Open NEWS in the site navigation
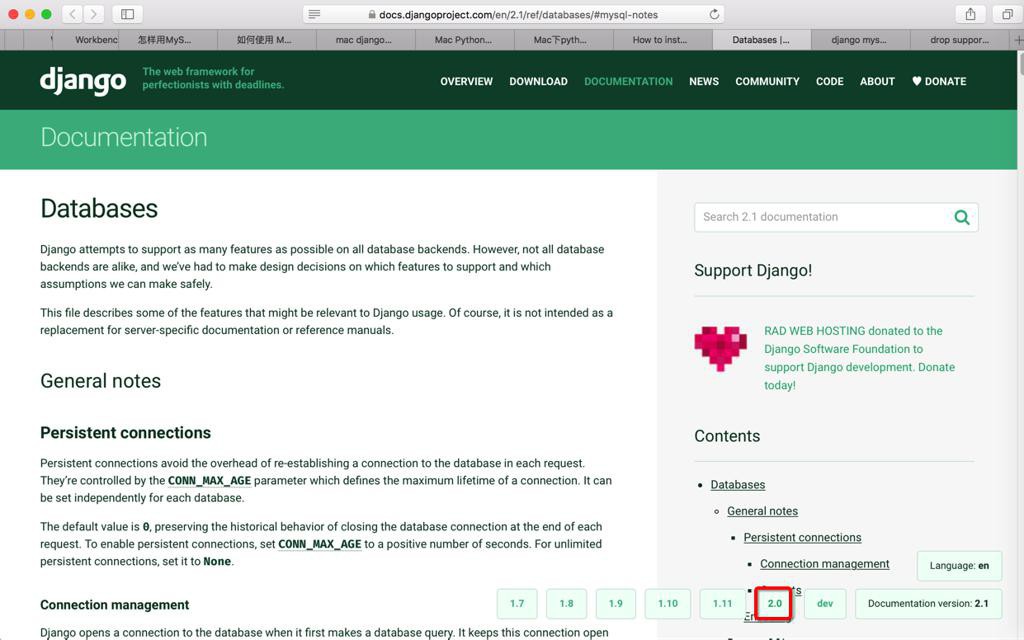 704,82
